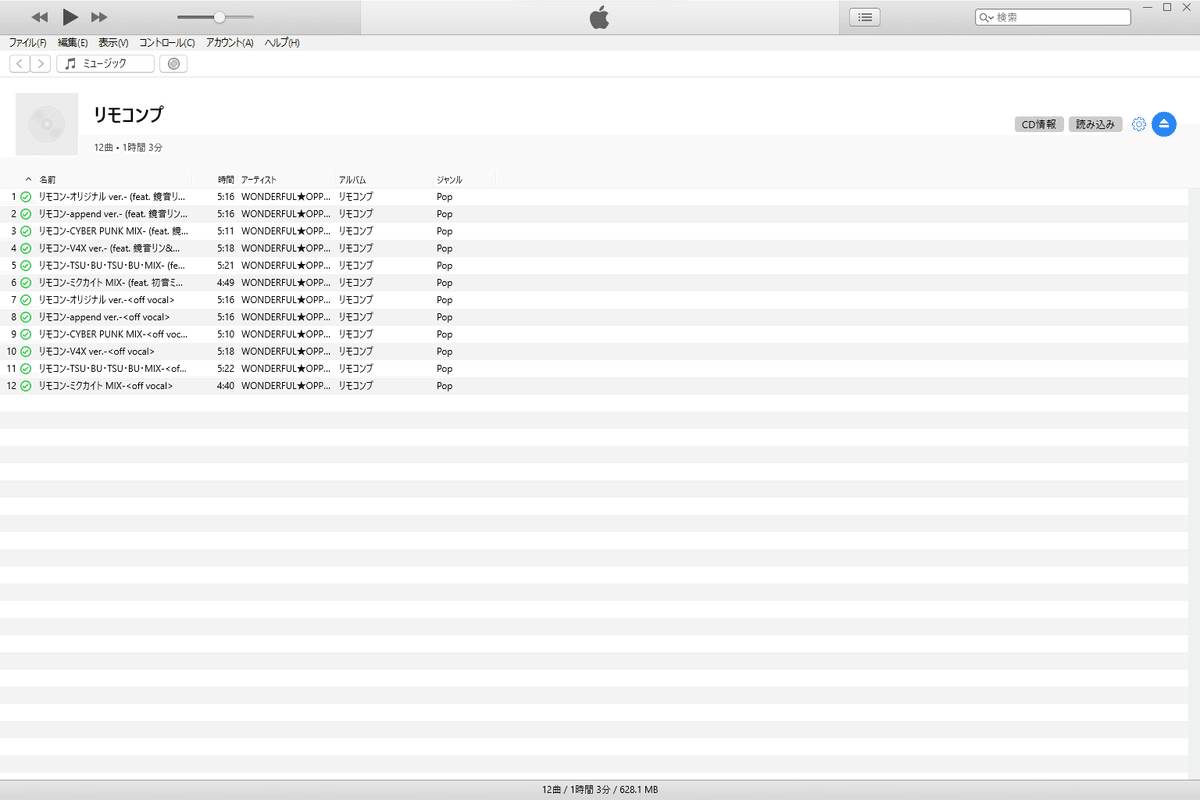Adjust the volume slider knob
The image size is (1200, 800).
click(219, 17)
